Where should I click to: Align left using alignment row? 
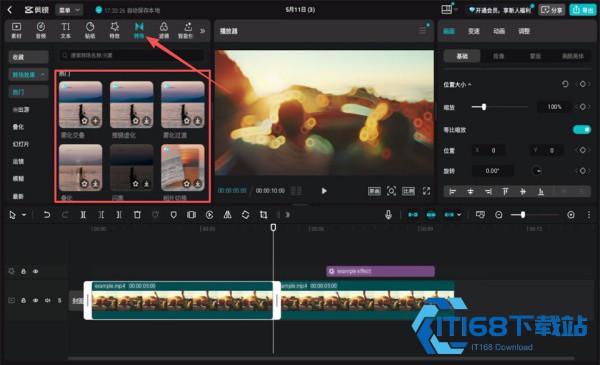[452, 192]
